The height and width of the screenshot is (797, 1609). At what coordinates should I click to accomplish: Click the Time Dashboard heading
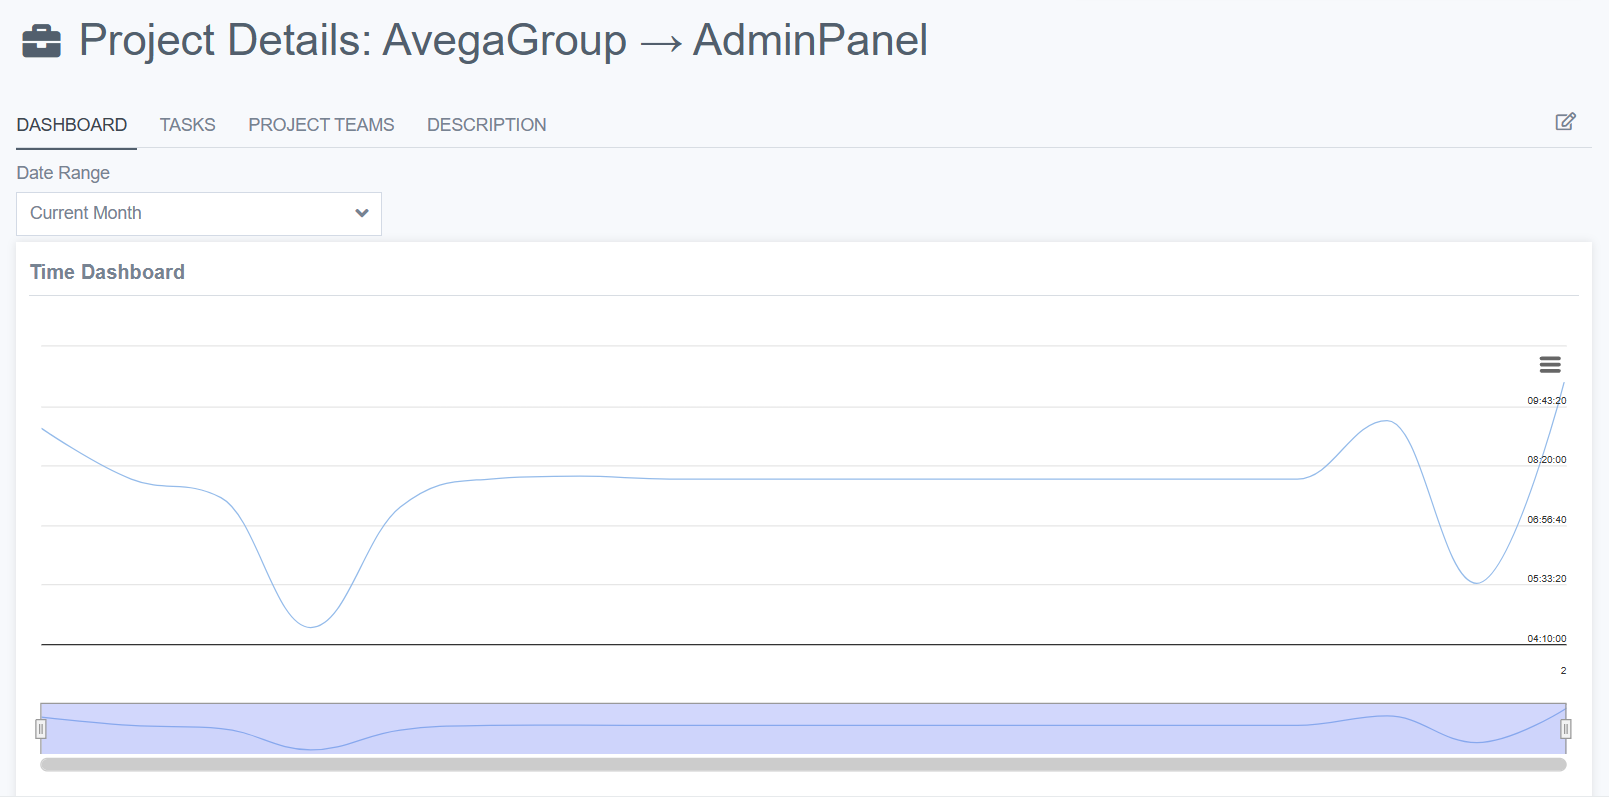coord(107,272)
